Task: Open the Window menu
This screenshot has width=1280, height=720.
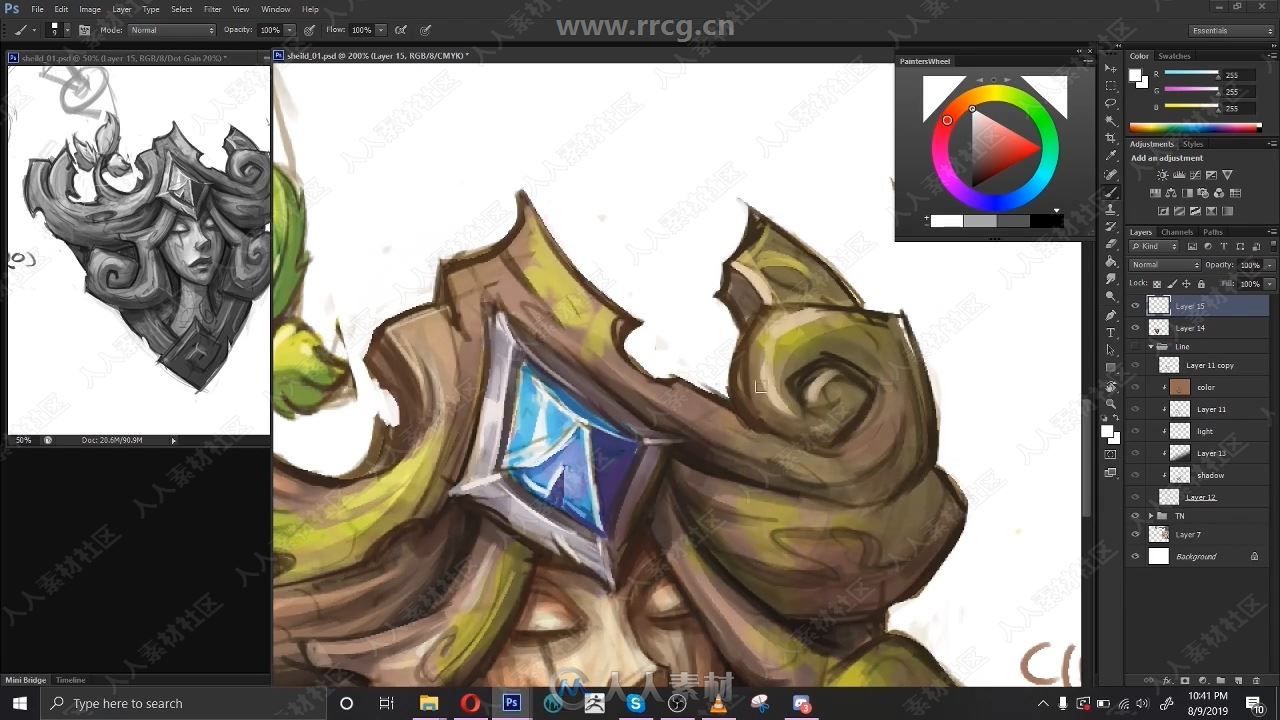Action: click(276, 9)
